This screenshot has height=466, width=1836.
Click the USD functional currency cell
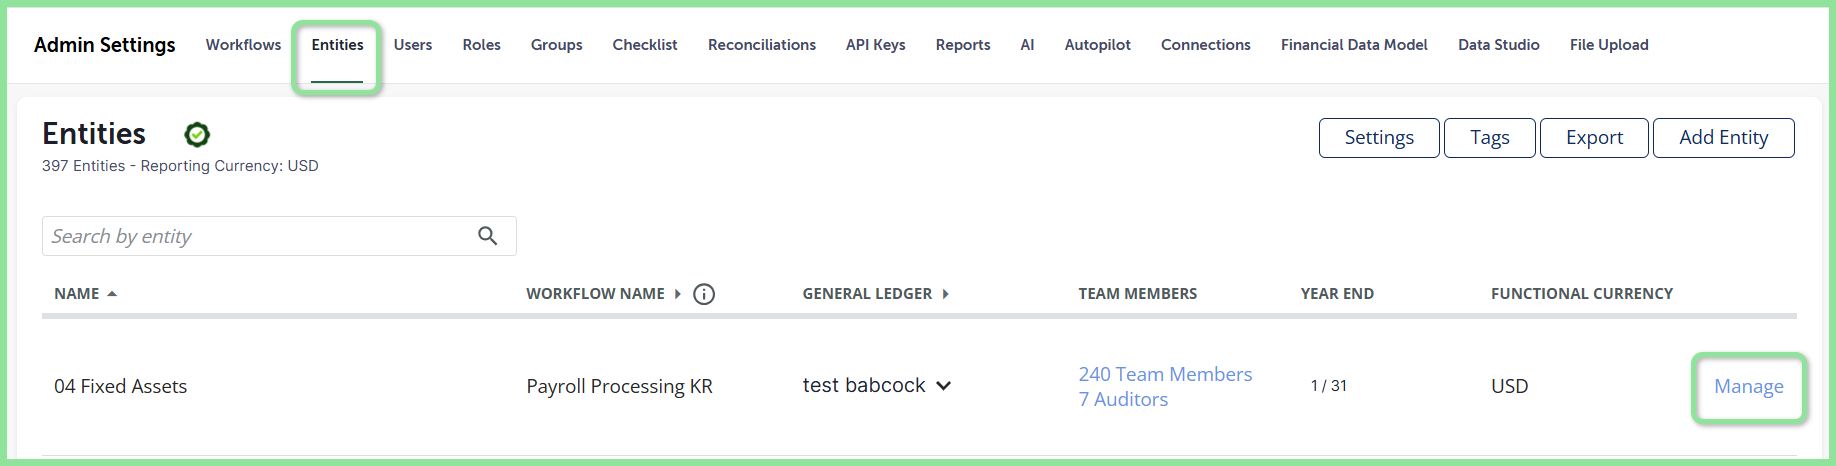(x=1510, y=386)
